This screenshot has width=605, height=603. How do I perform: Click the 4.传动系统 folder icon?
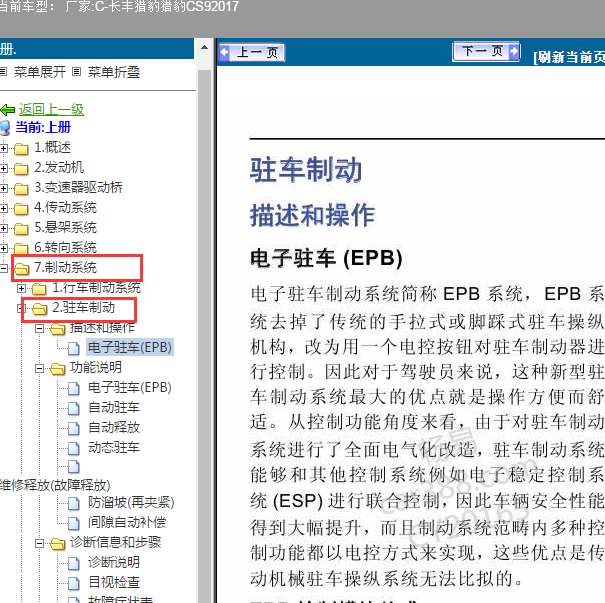pos(21,209)
